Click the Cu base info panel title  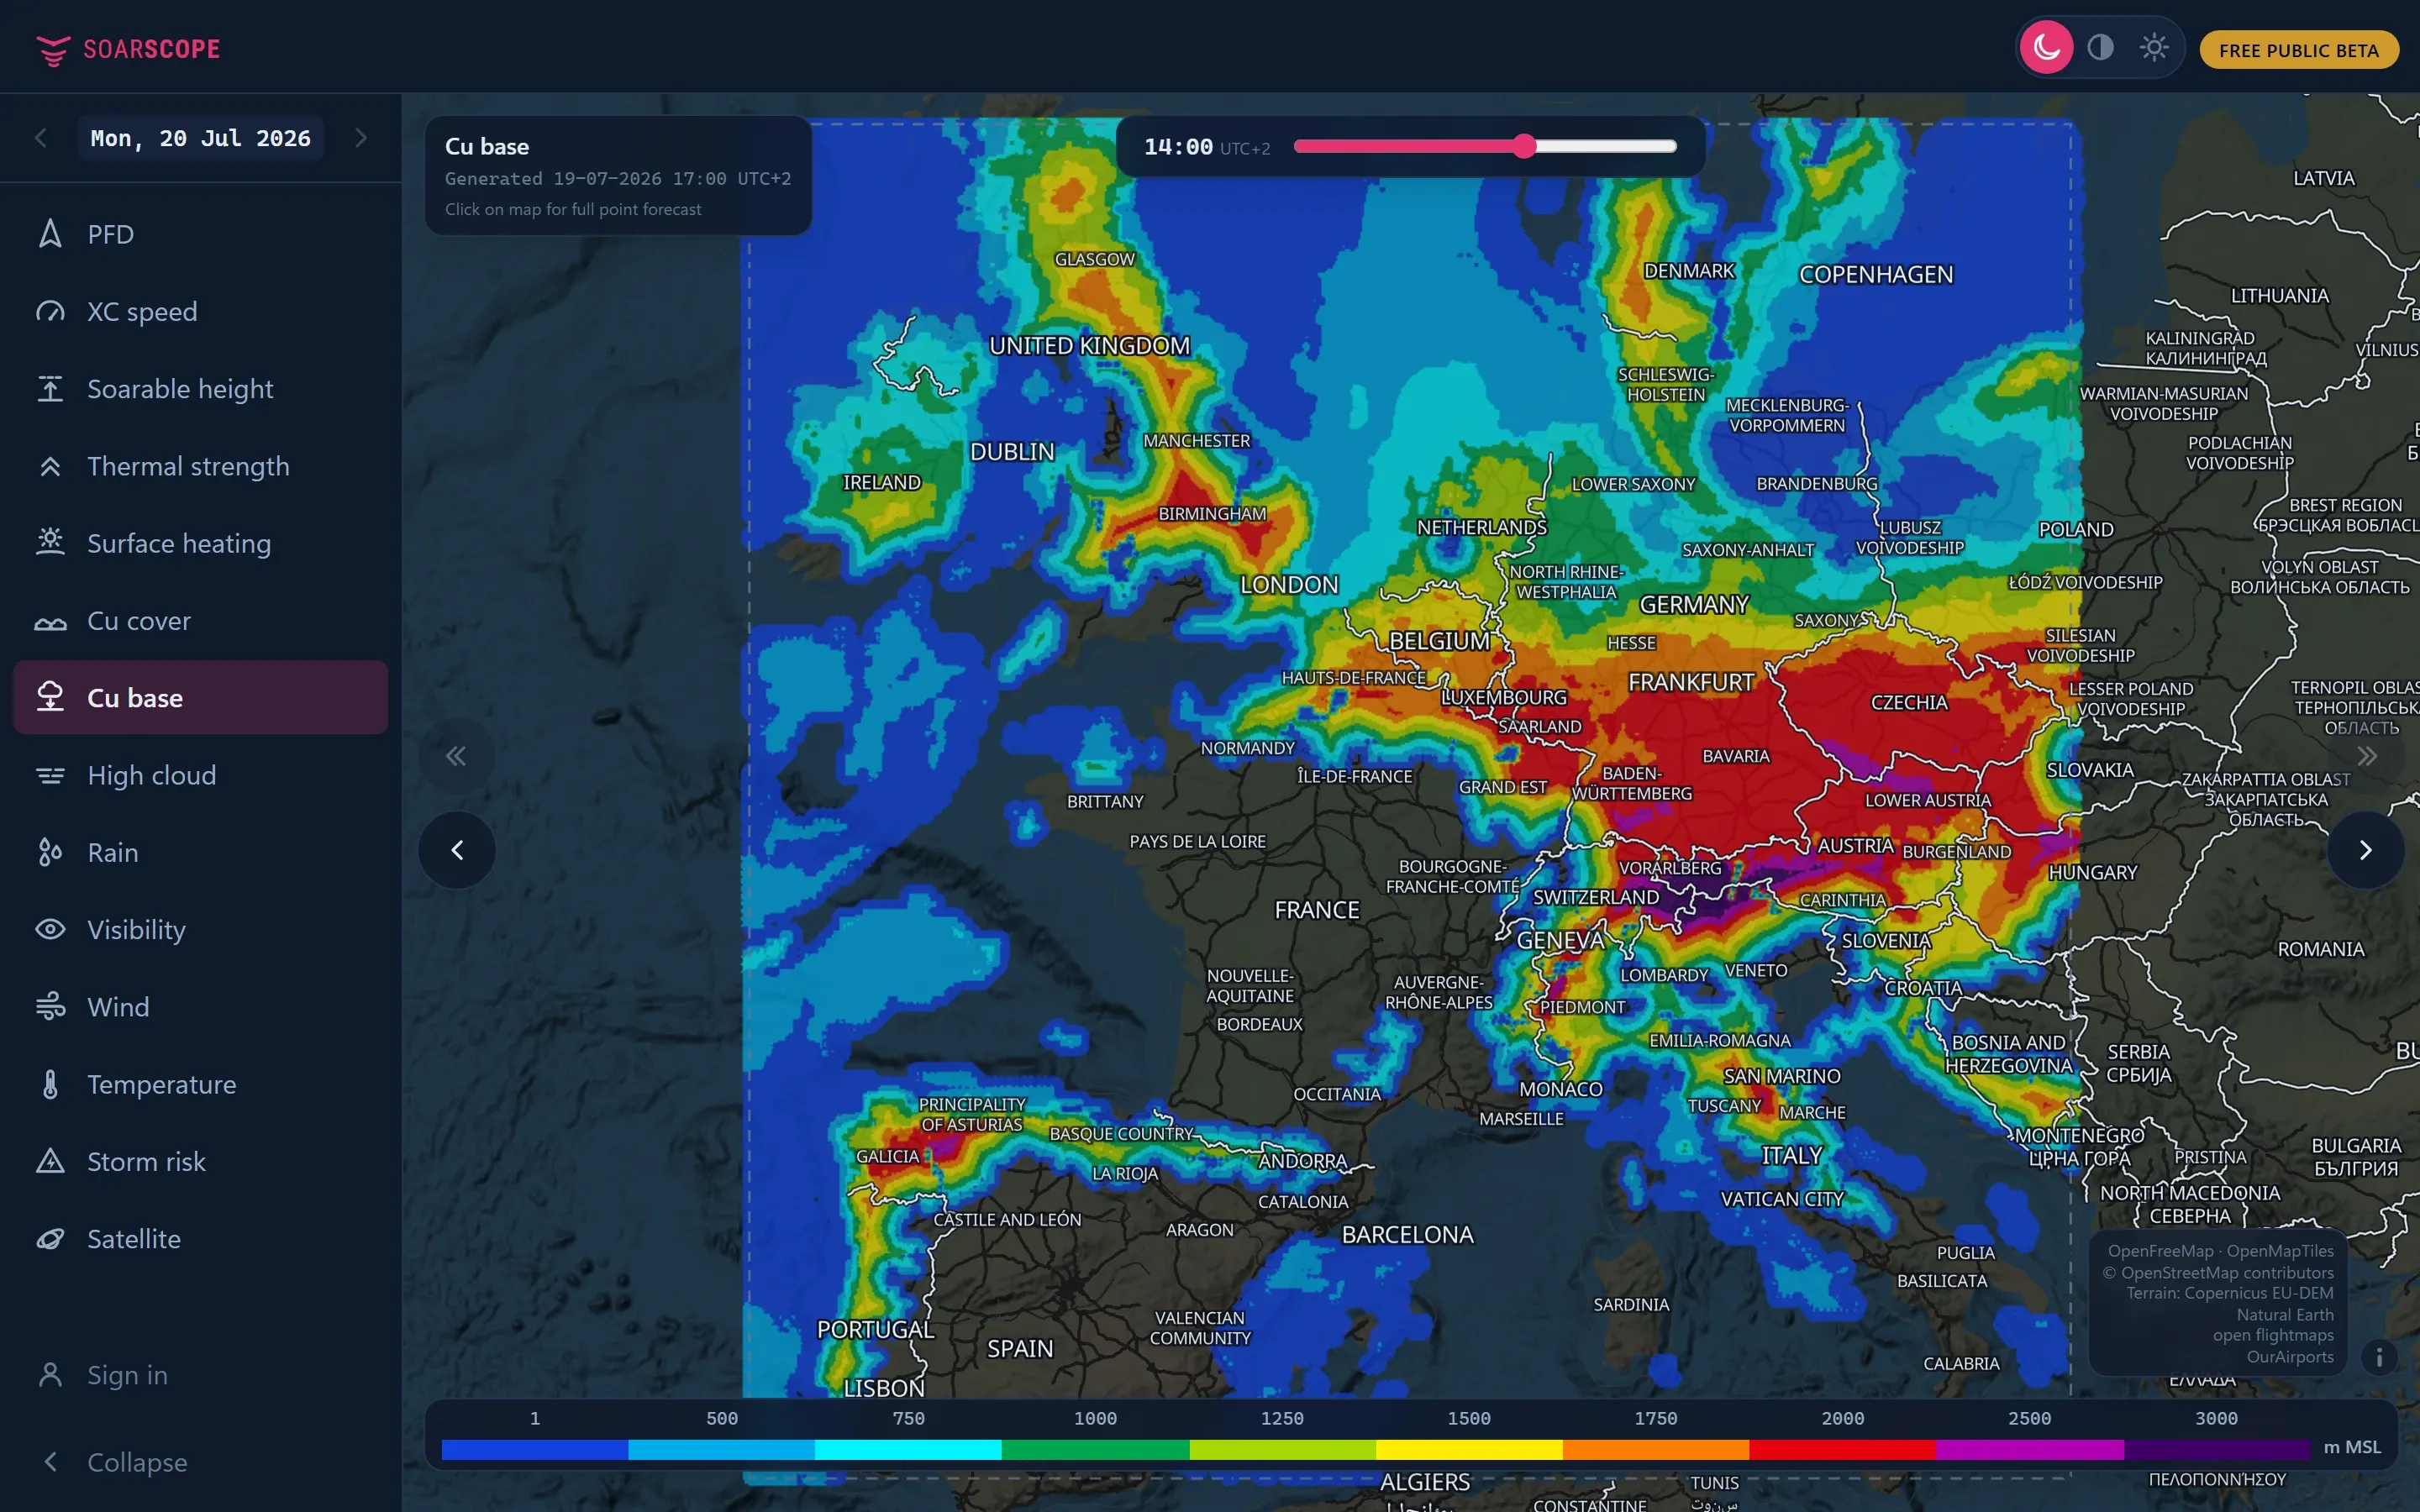tap(487, 146)
